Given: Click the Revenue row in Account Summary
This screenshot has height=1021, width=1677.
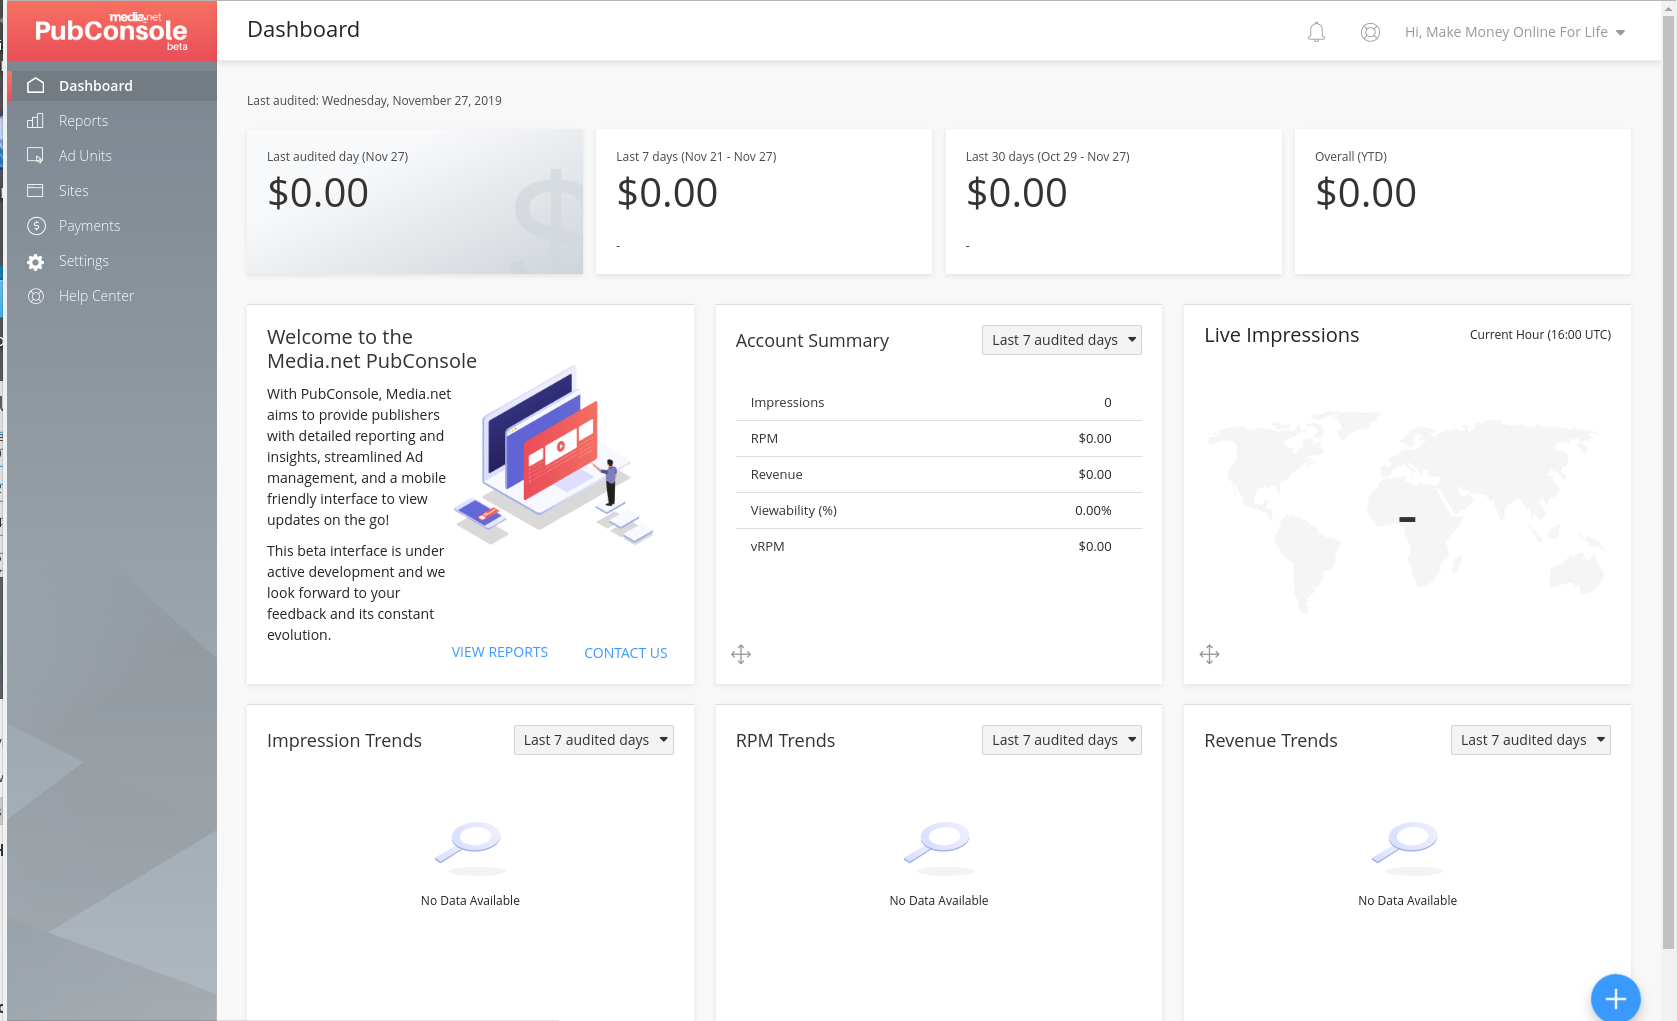Looking at the screenshot, I should coord(938,474).
